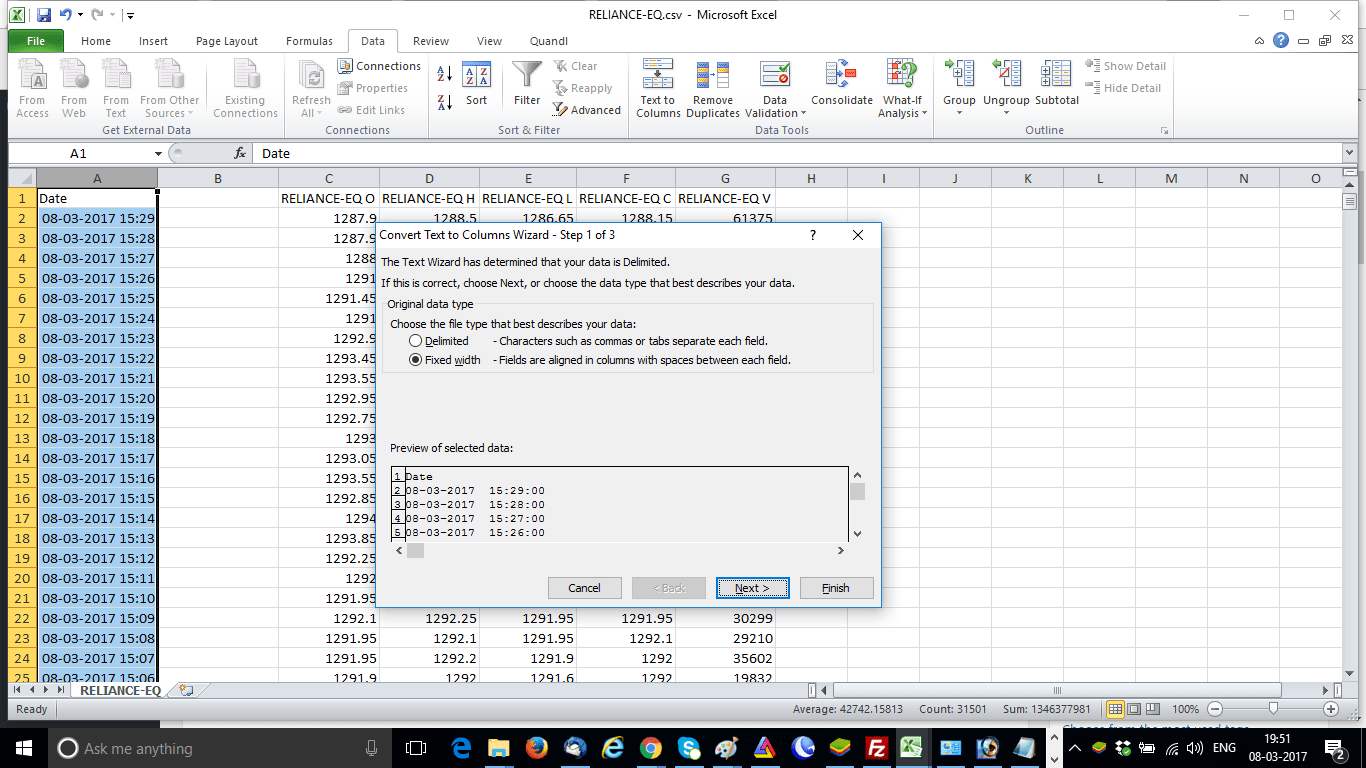Switch to the Quandl tab

(x=548, y=41)
